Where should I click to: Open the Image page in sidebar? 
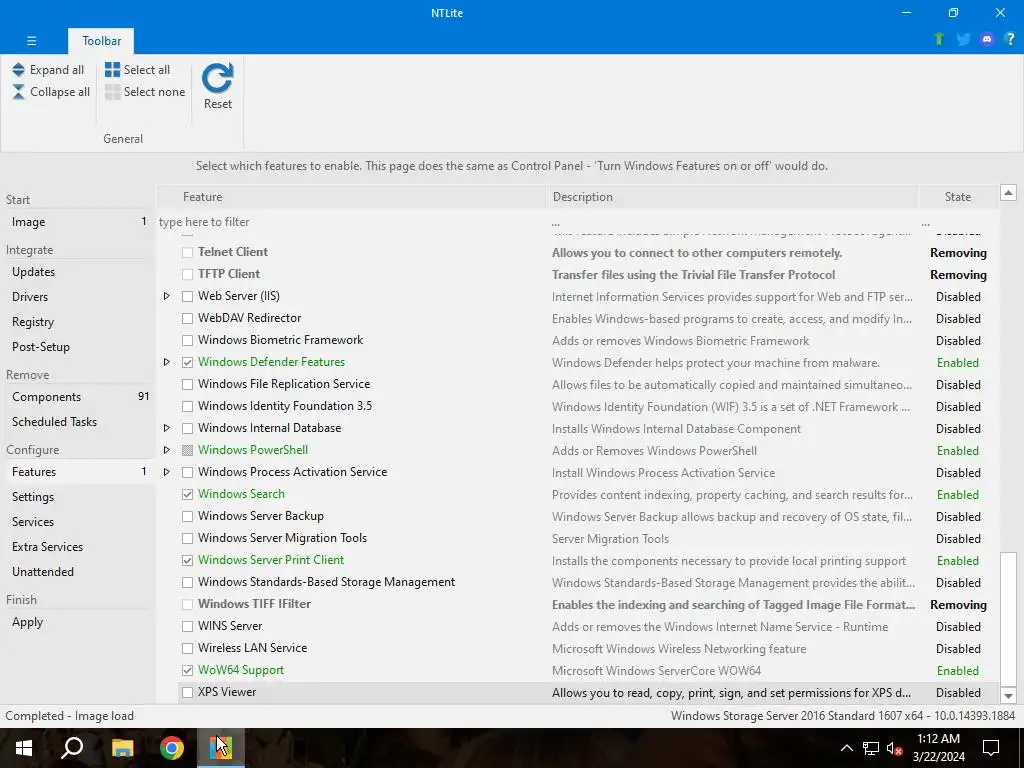click(x=78, y=222)
